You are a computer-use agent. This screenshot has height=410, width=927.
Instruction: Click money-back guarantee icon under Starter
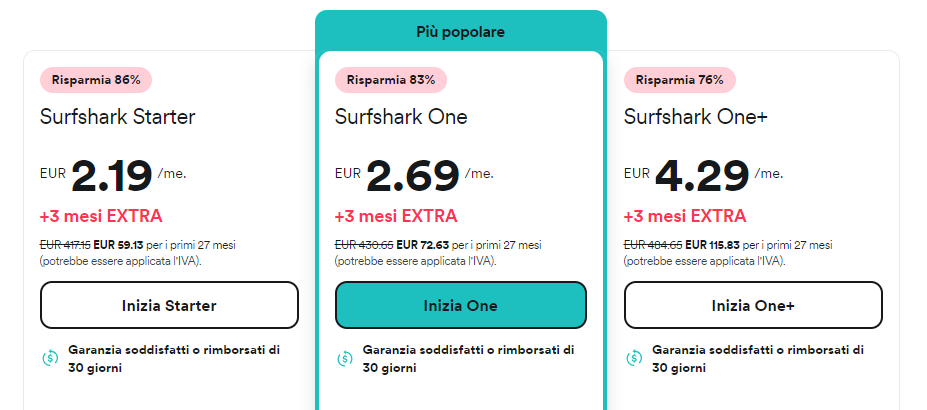click(x=49, y=358)
